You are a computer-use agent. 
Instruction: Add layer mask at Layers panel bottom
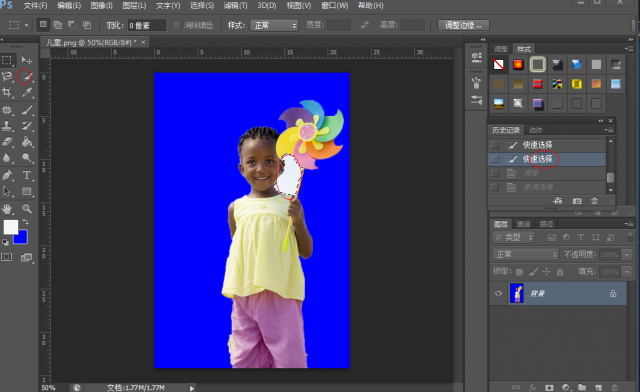pos(549,387)
